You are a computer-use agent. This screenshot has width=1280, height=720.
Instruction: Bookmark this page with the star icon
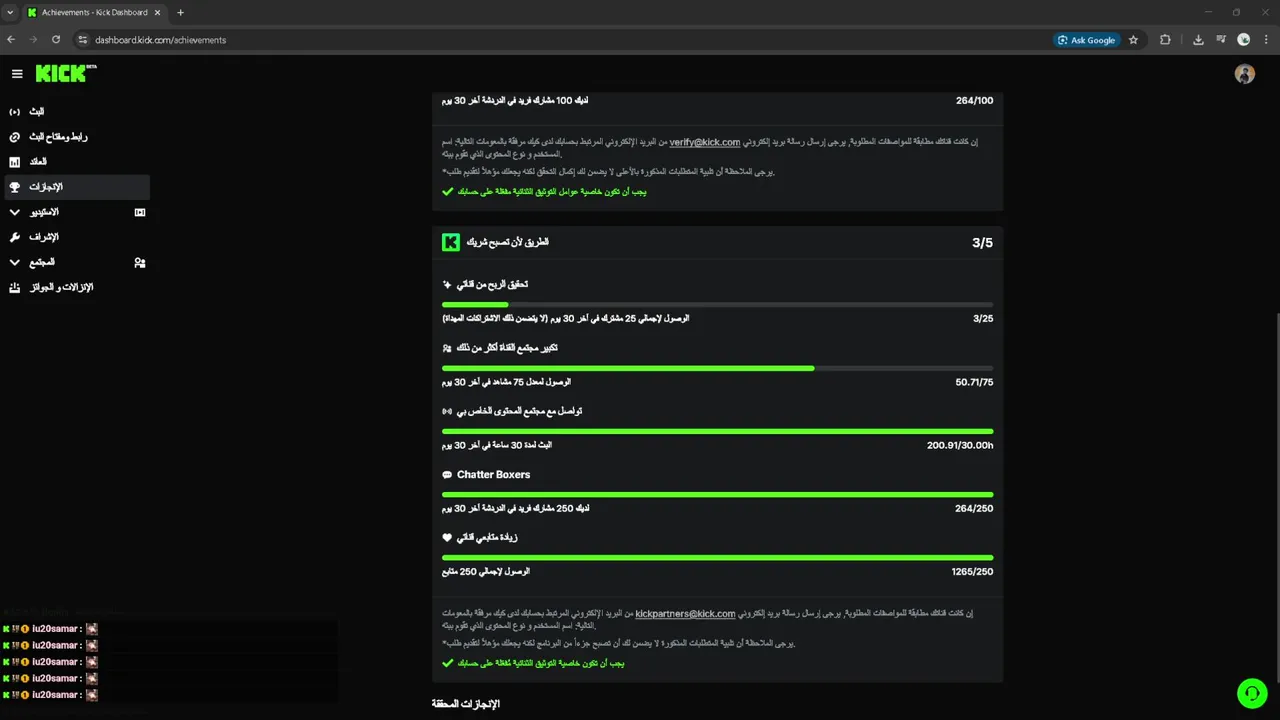pyautogui.click(x=1133, y=40)
